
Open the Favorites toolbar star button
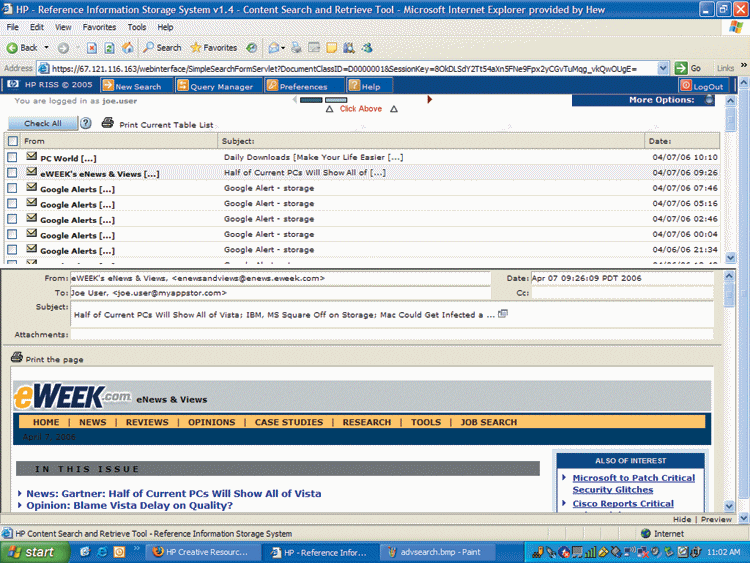[214, 48]
